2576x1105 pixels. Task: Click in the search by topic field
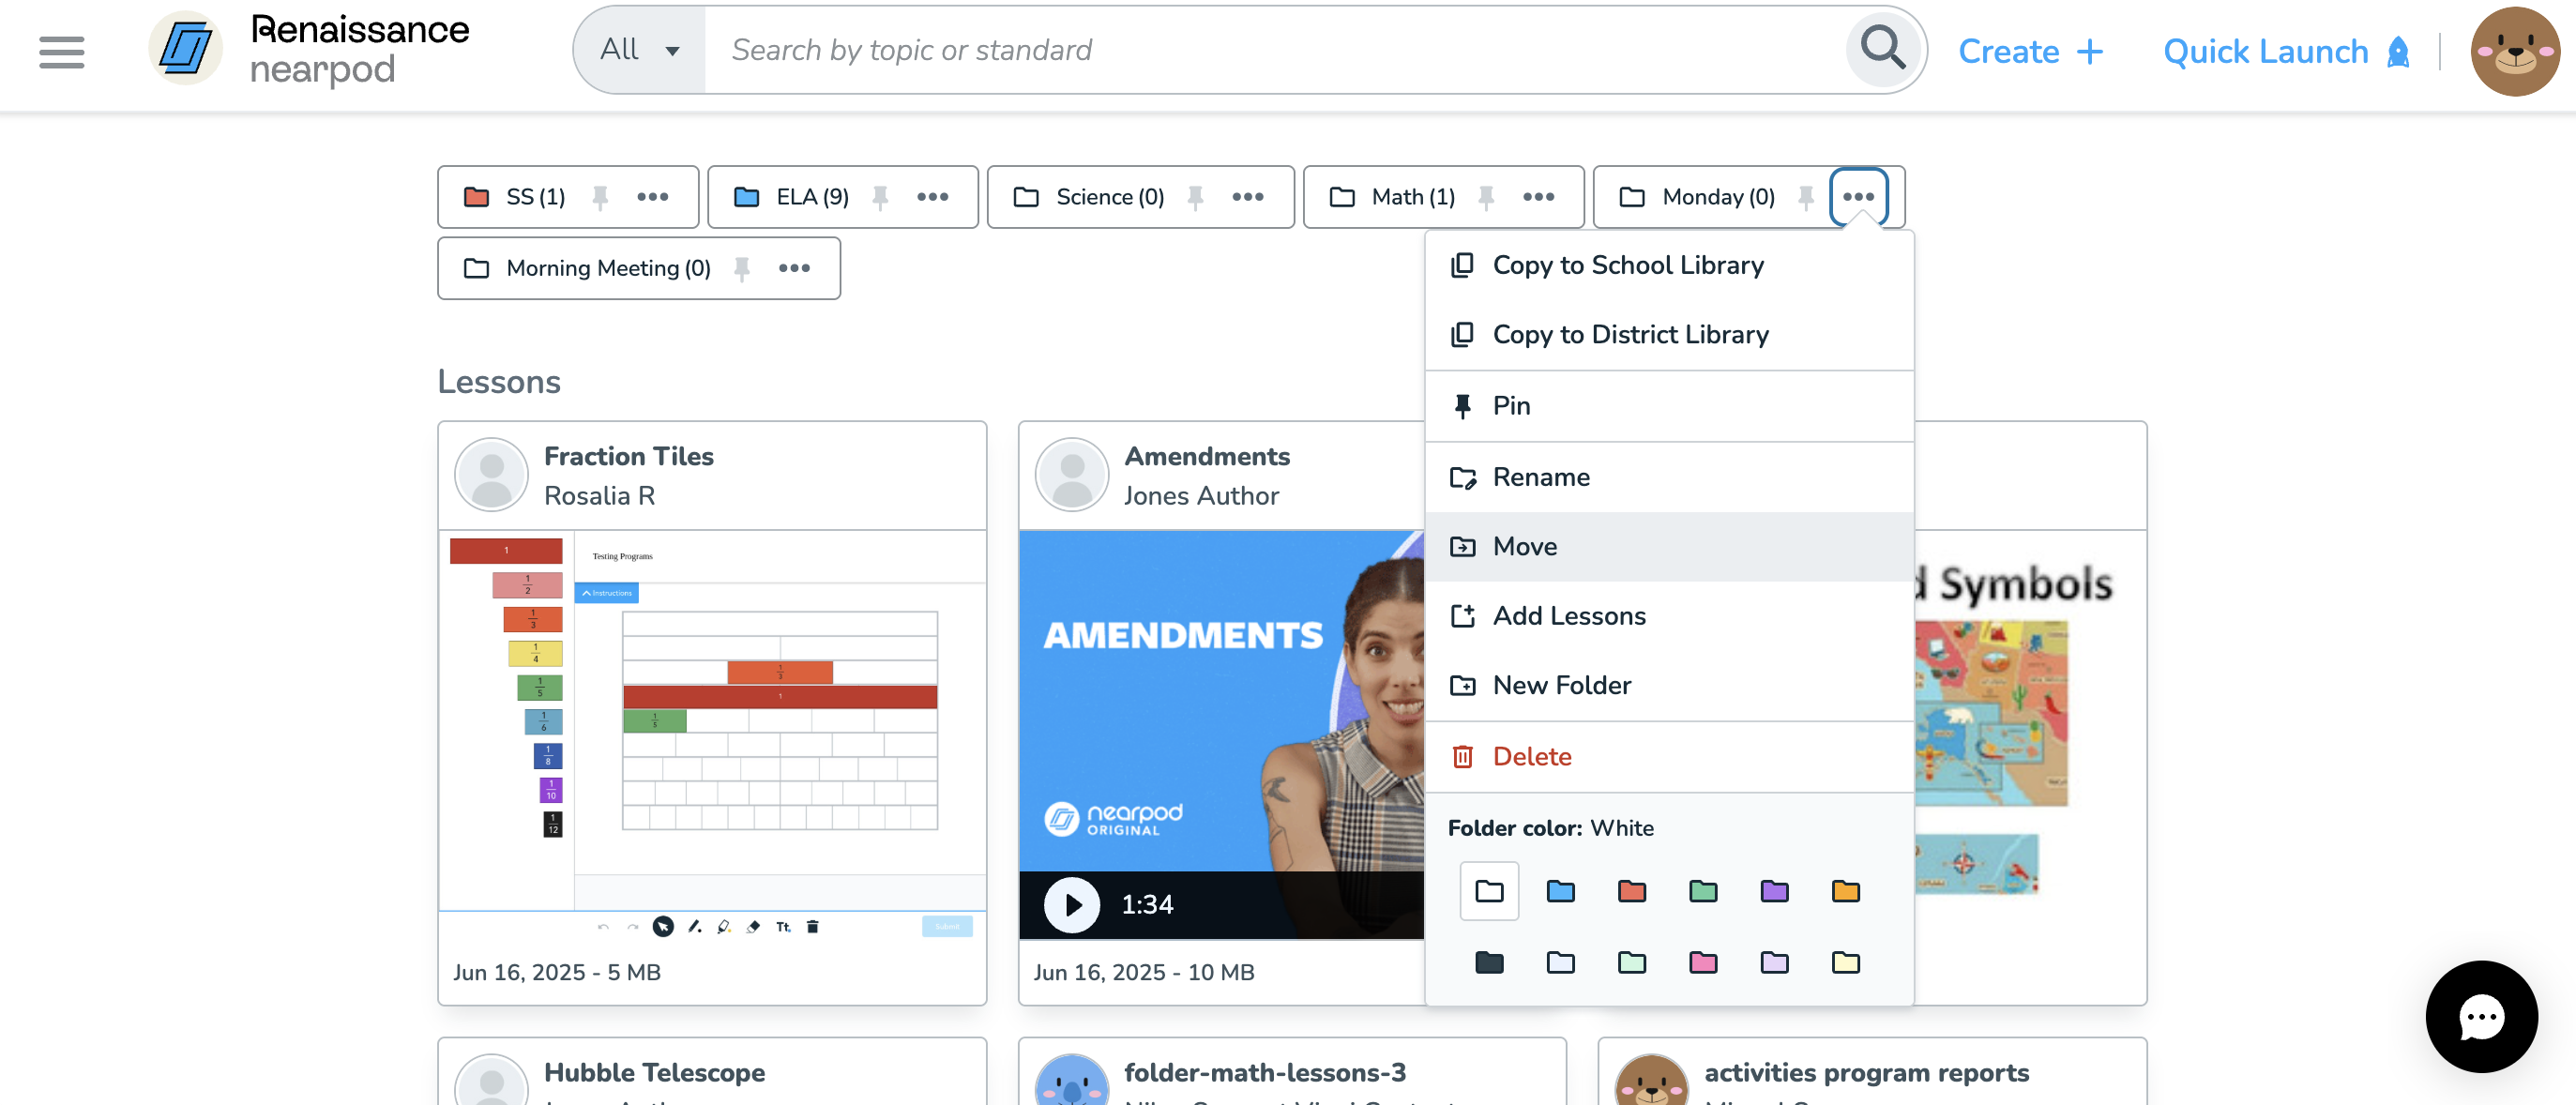(x=1275, y=49)
